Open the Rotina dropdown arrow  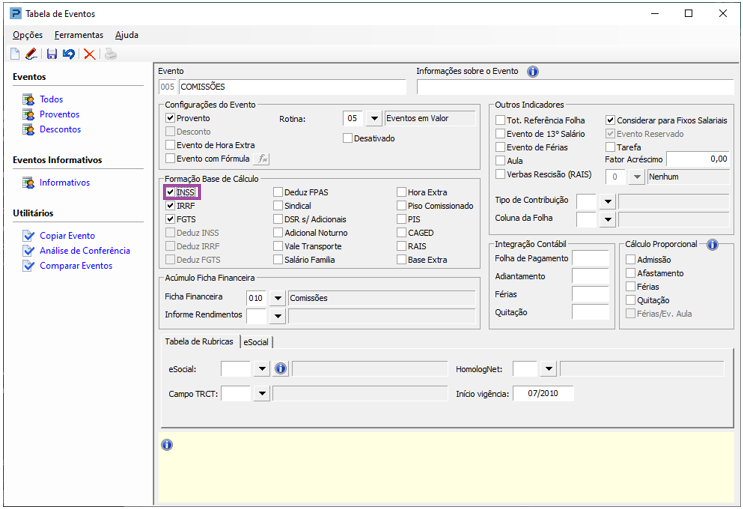[374, 118]
